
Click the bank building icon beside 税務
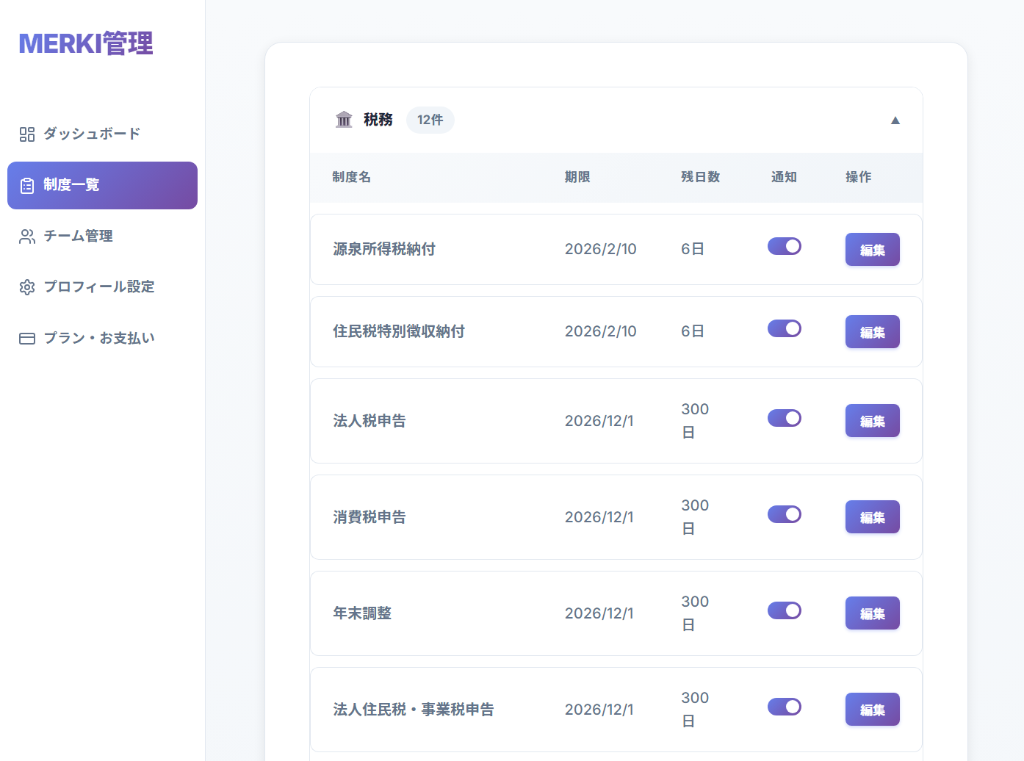pos(344,120)
